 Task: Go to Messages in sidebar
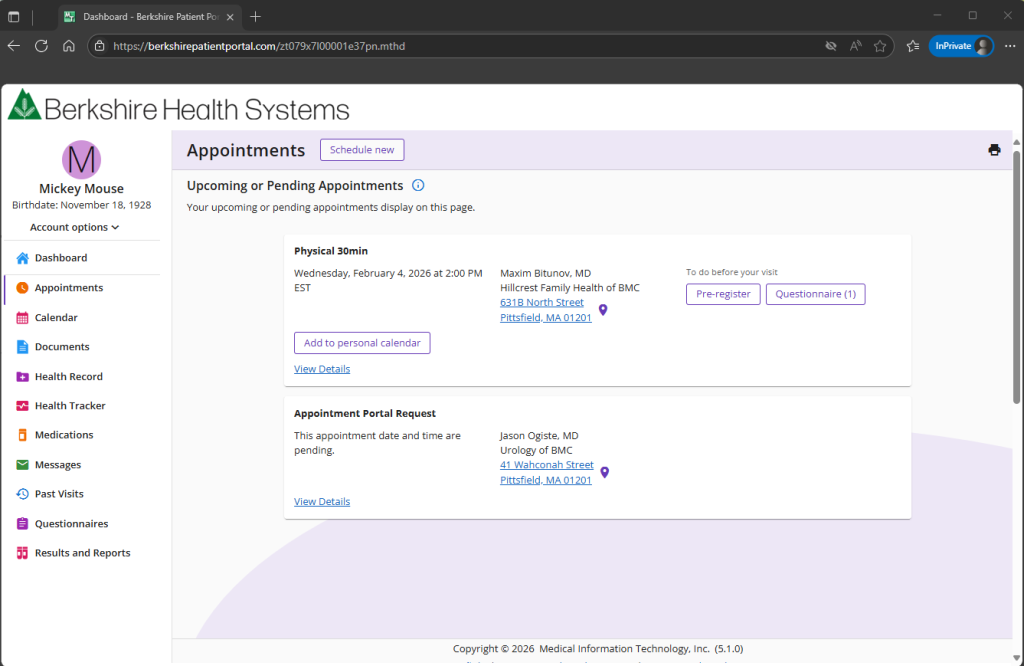click(x=57, y=465)
